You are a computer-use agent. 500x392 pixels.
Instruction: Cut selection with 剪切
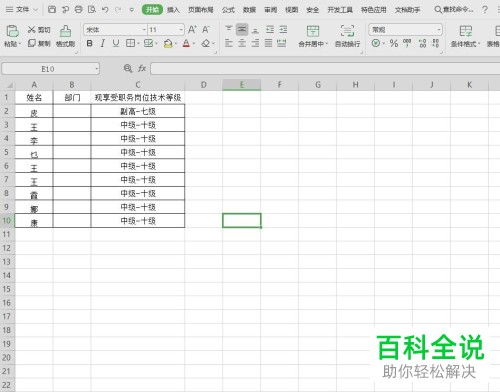click(39, 30)
